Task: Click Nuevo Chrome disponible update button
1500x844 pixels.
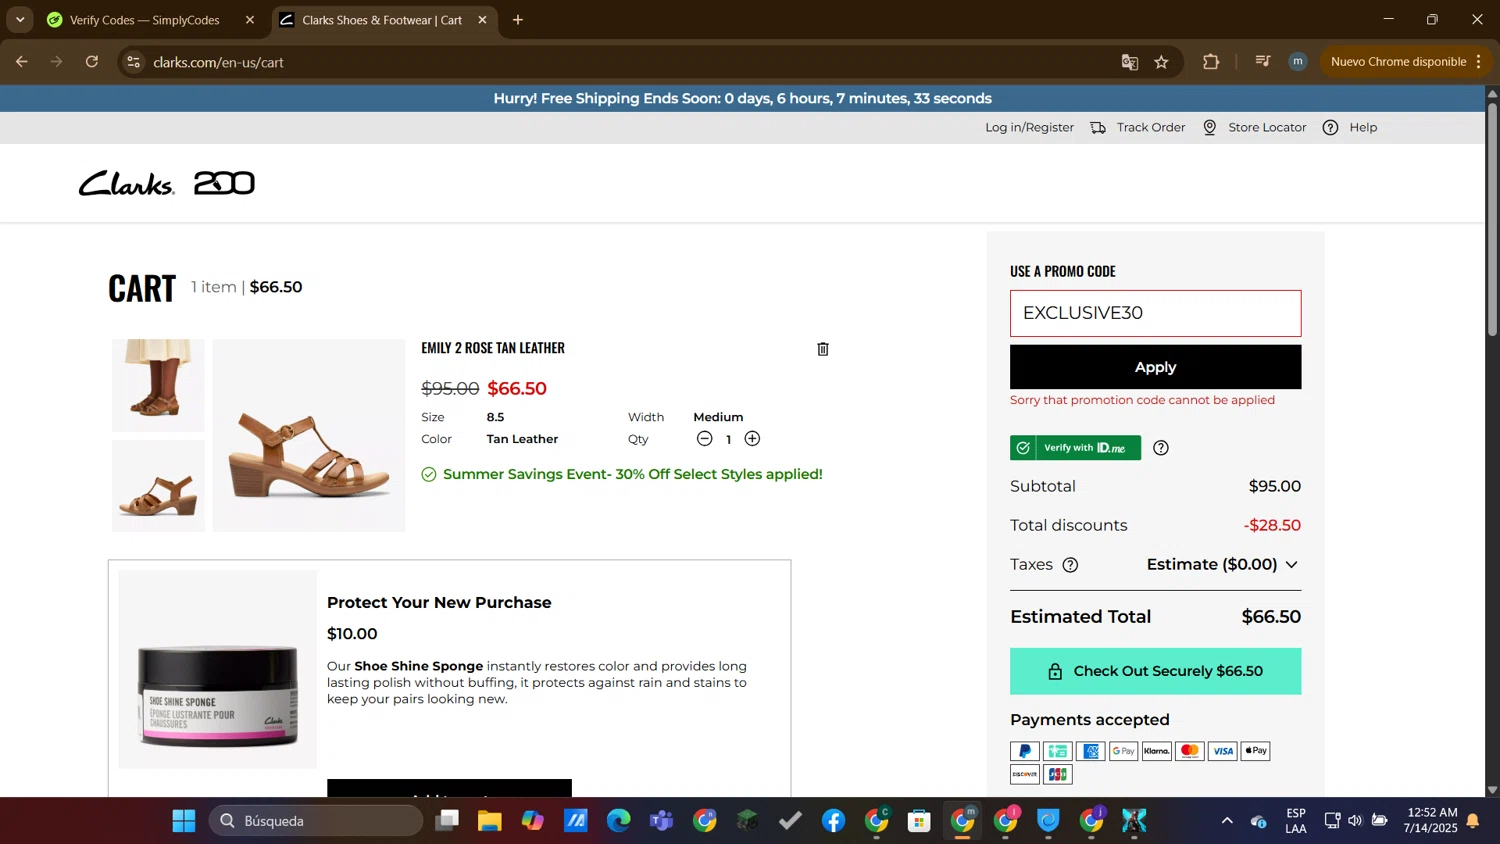Action: tap(1398, 62)
